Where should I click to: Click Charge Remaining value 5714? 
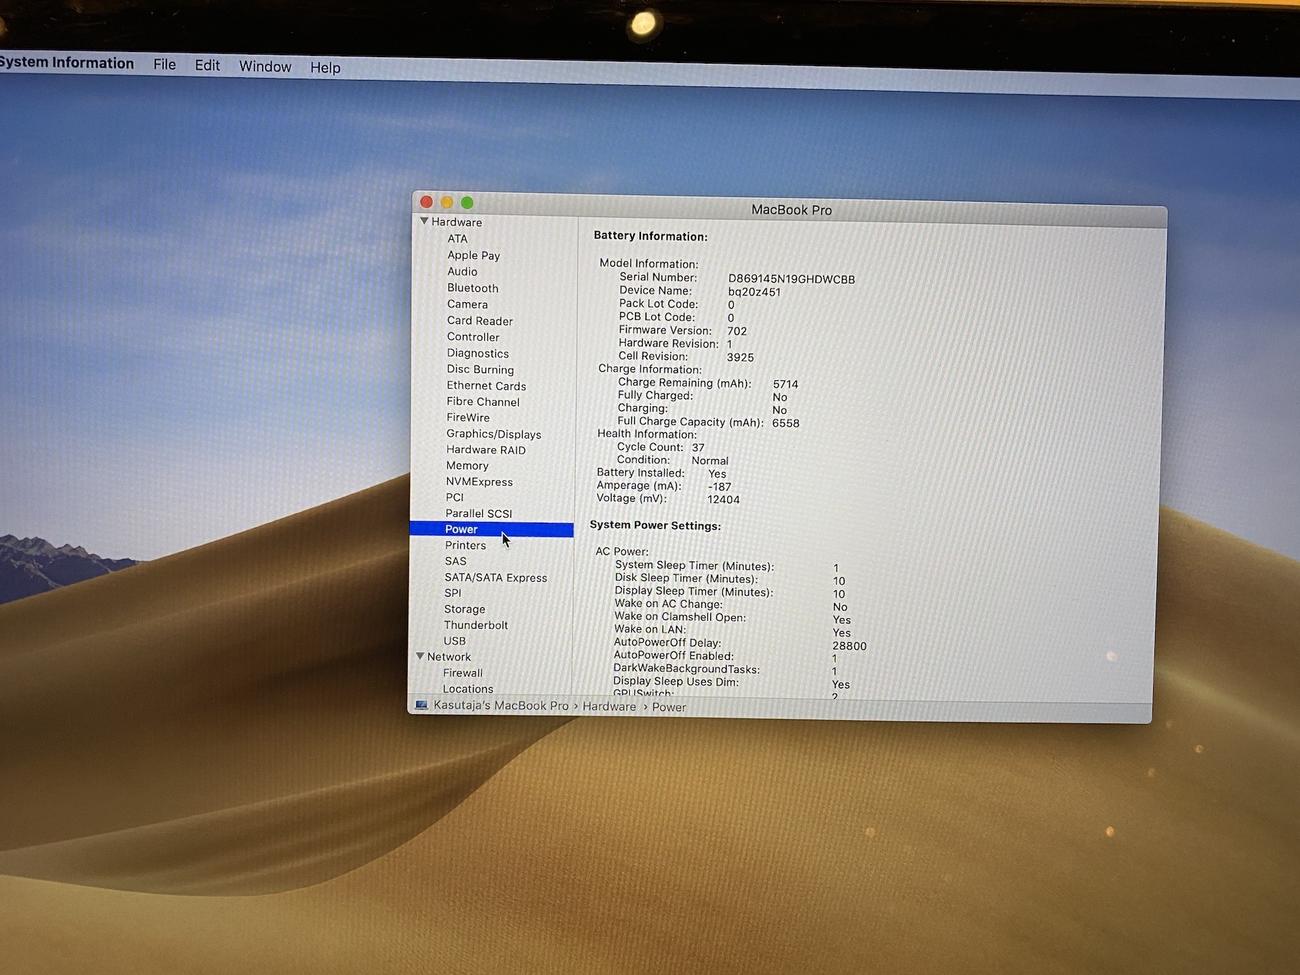(x=785, y=384)
